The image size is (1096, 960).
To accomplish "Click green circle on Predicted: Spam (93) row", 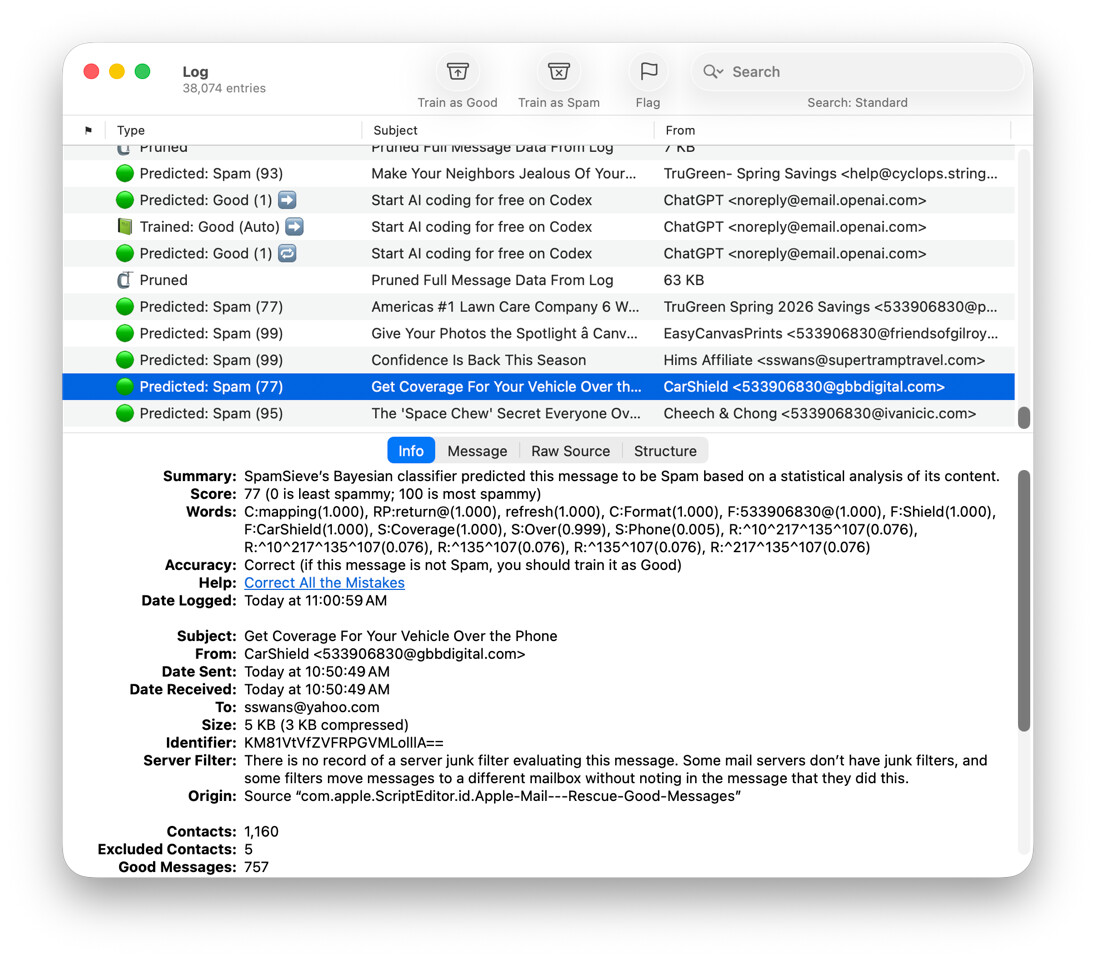I will [125, 174].
